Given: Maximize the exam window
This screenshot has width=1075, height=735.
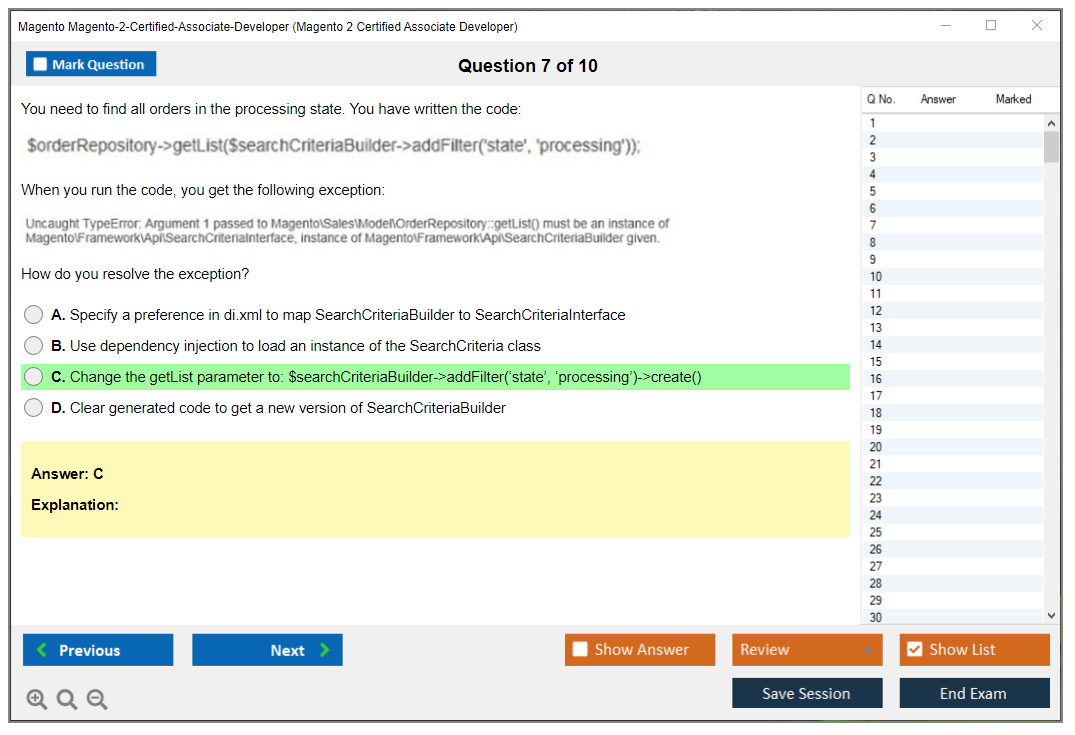Looking at the screenshot, I should 991,26.
